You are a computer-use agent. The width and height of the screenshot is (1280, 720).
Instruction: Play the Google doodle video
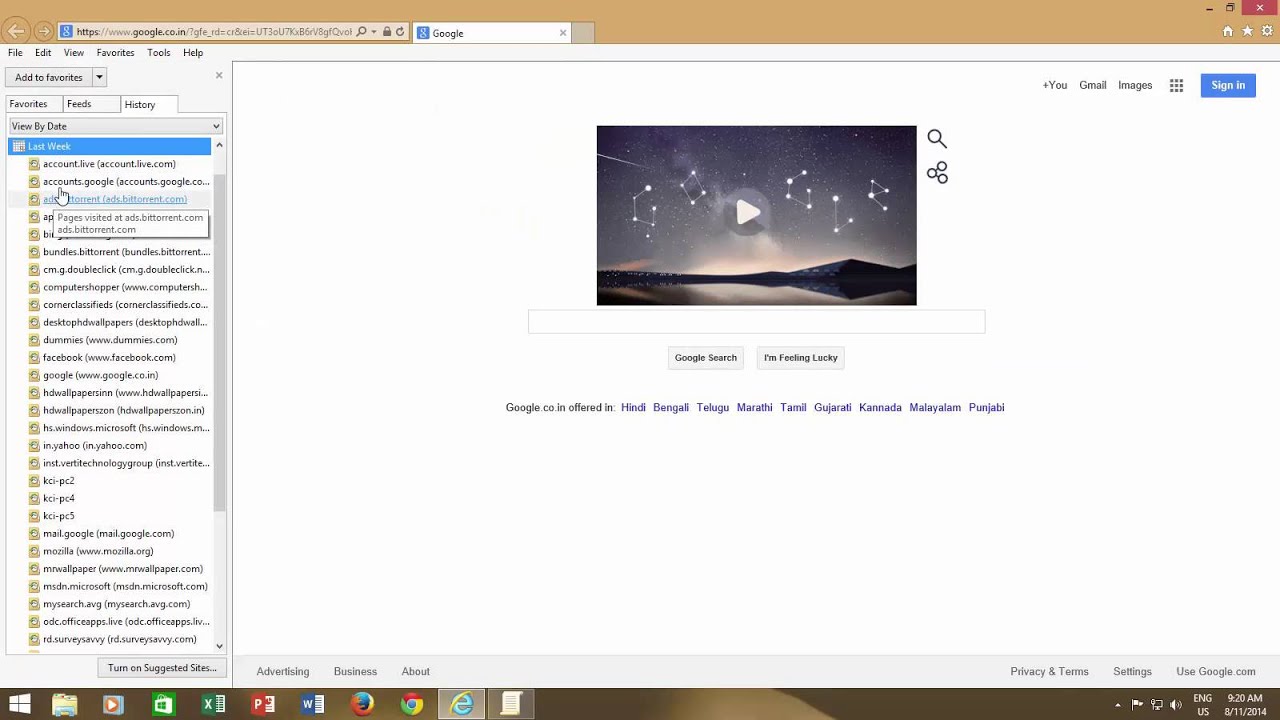[x=748, y=212]
